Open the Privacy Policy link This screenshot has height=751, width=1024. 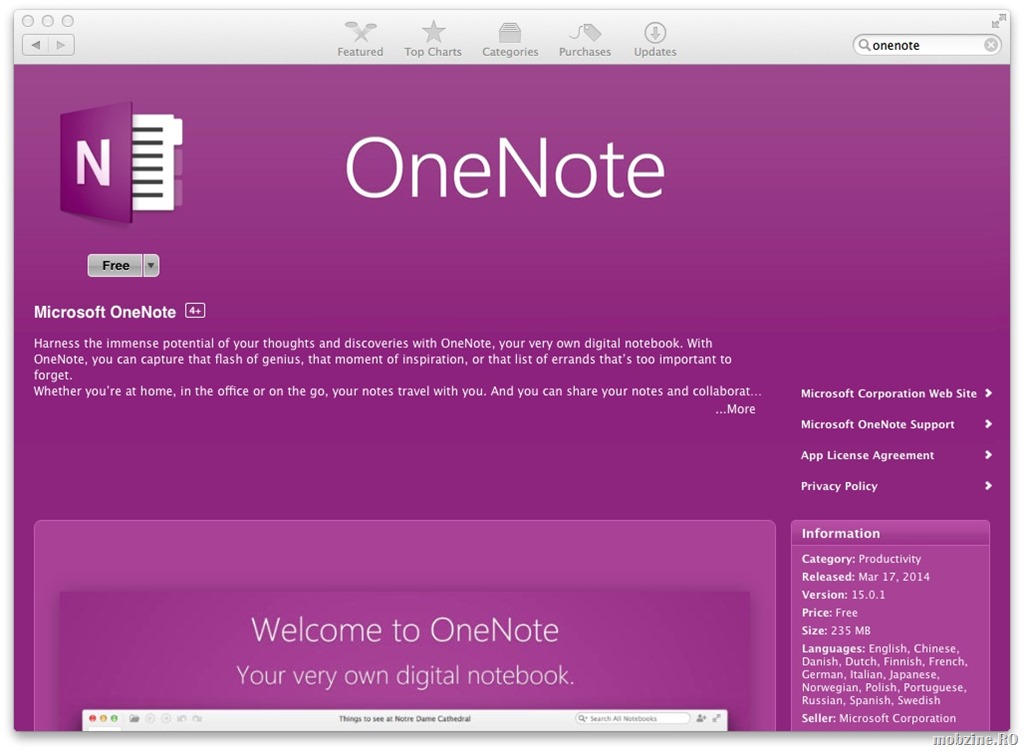coord(839,486)
